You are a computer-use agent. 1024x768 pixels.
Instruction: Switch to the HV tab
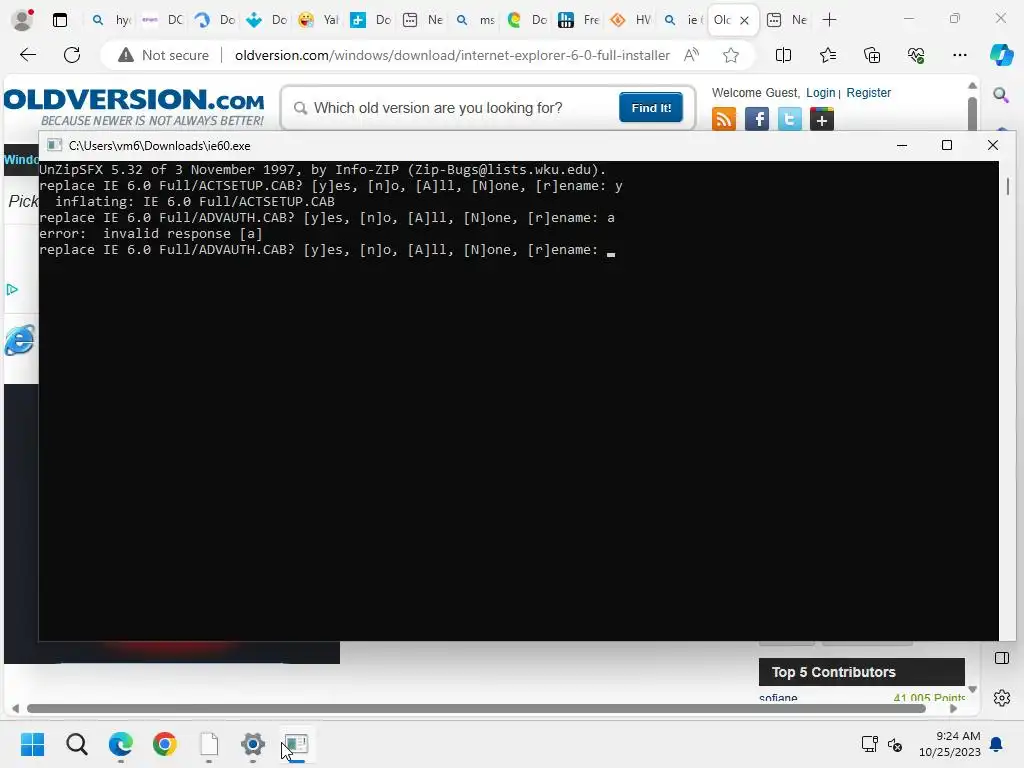631,20
